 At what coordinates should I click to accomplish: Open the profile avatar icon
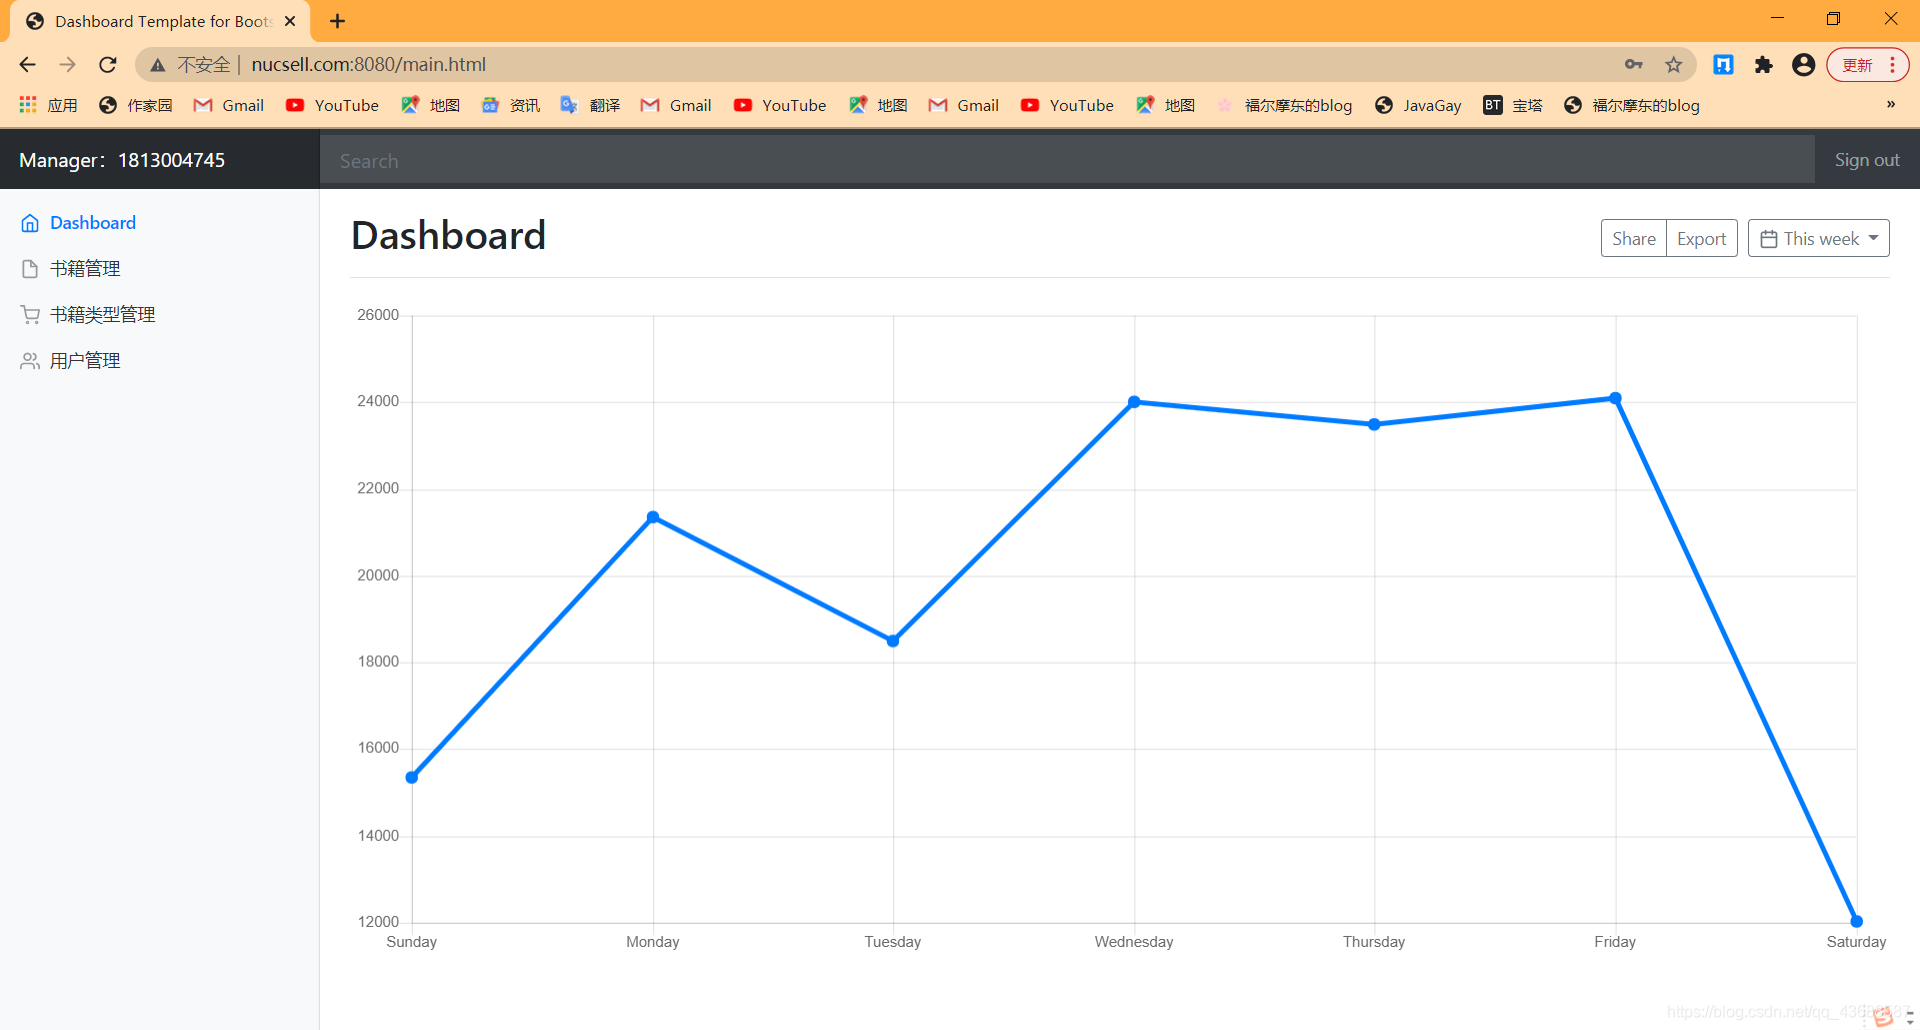coord(1803,64)
